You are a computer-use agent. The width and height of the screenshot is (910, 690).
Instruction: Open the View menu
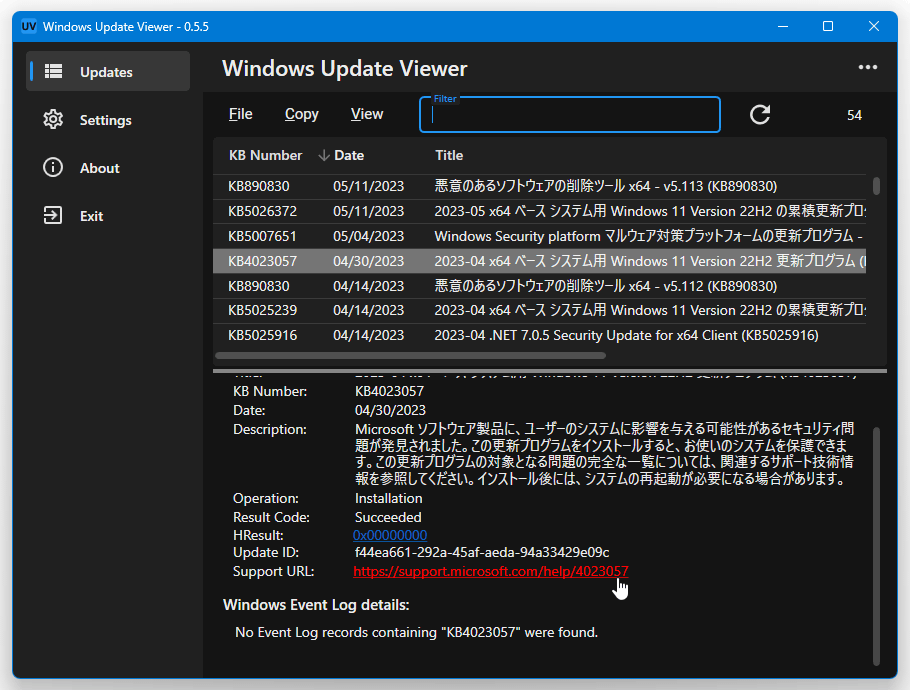[x=367, y=114]
